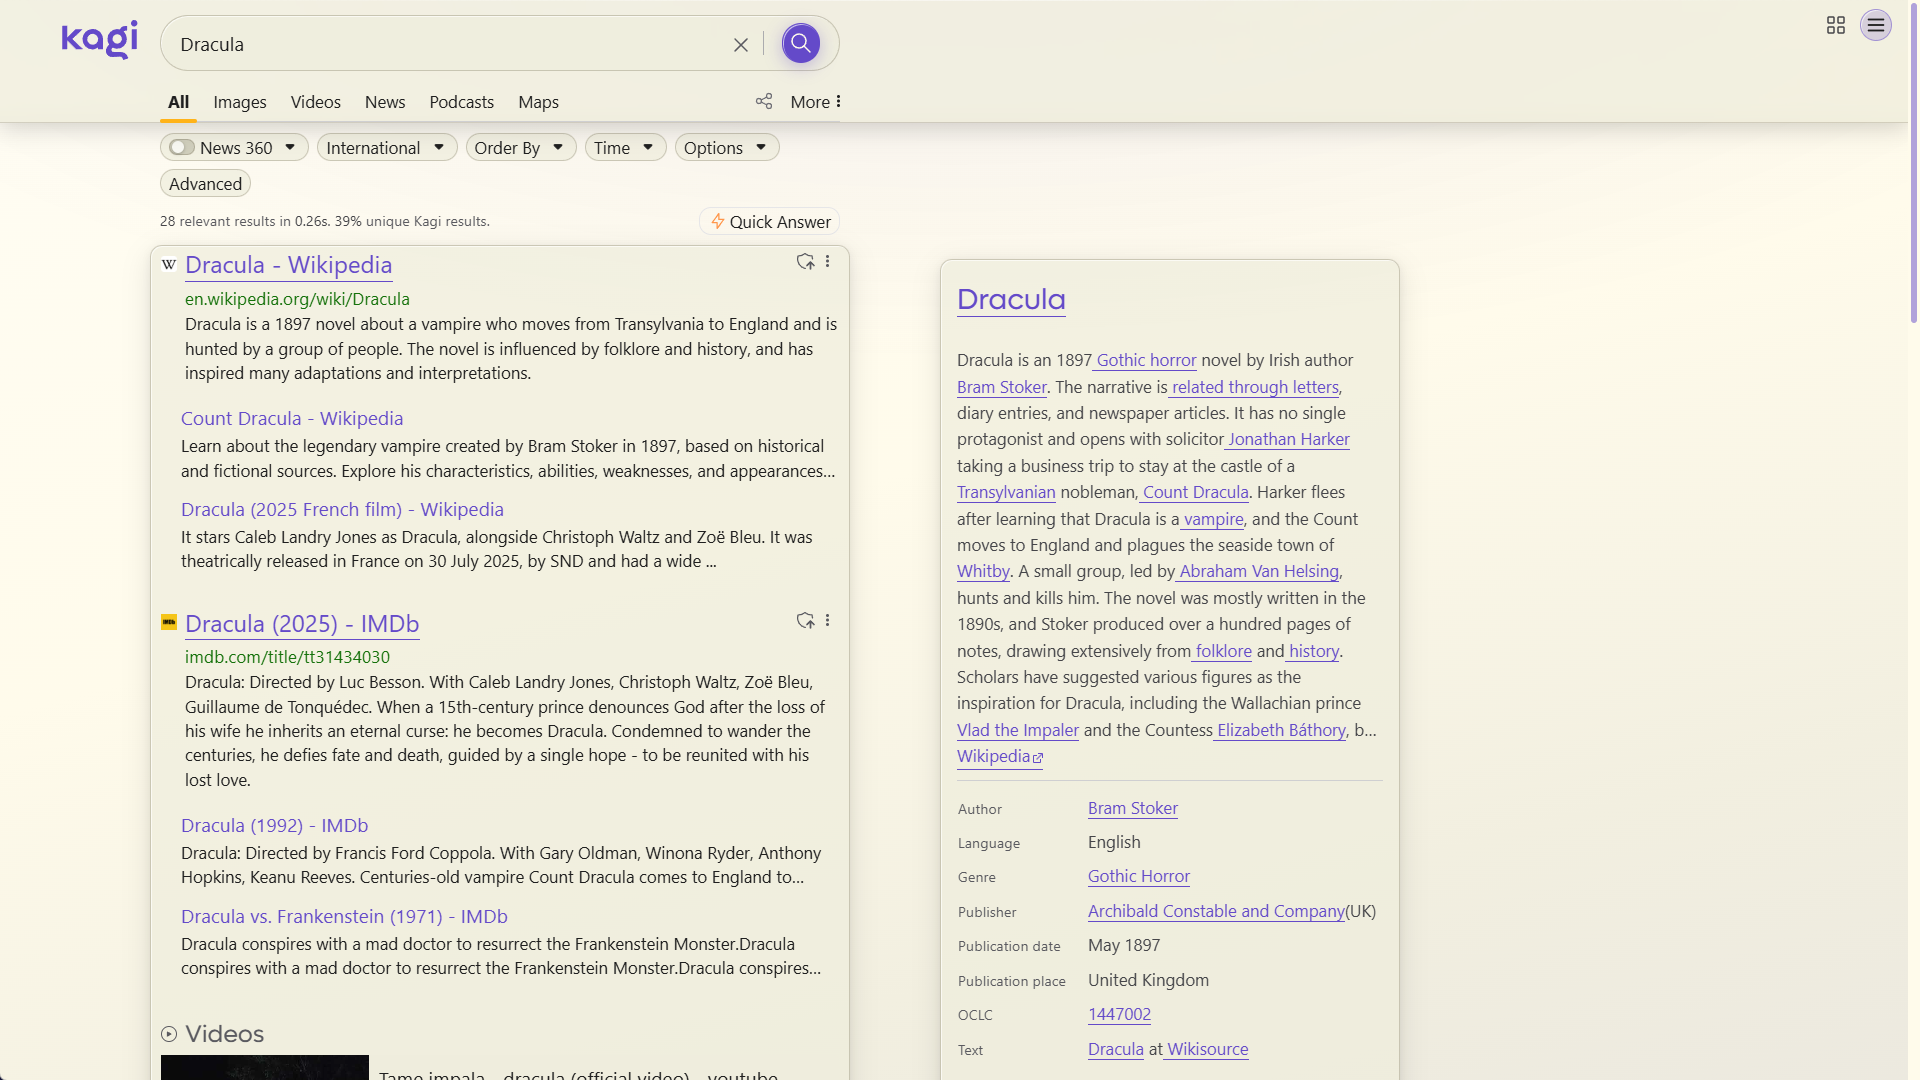Click the Quick Answer button

coord(769,221)
